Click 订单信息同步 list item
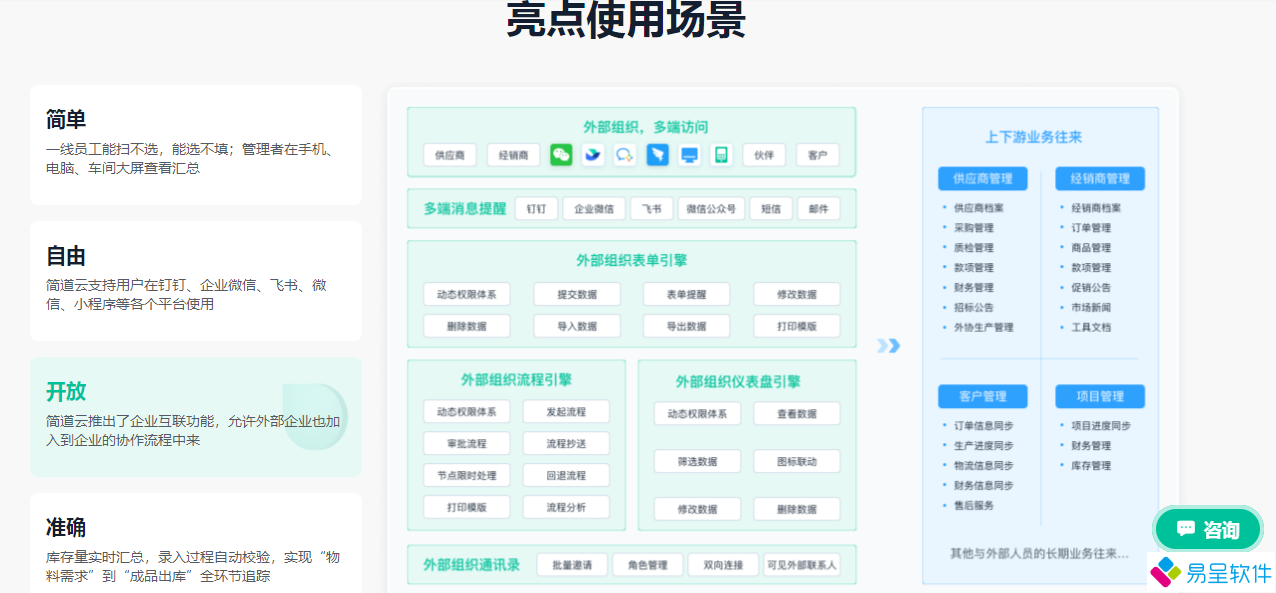This screenshot has width=1276, height=593. click(983, 426)
